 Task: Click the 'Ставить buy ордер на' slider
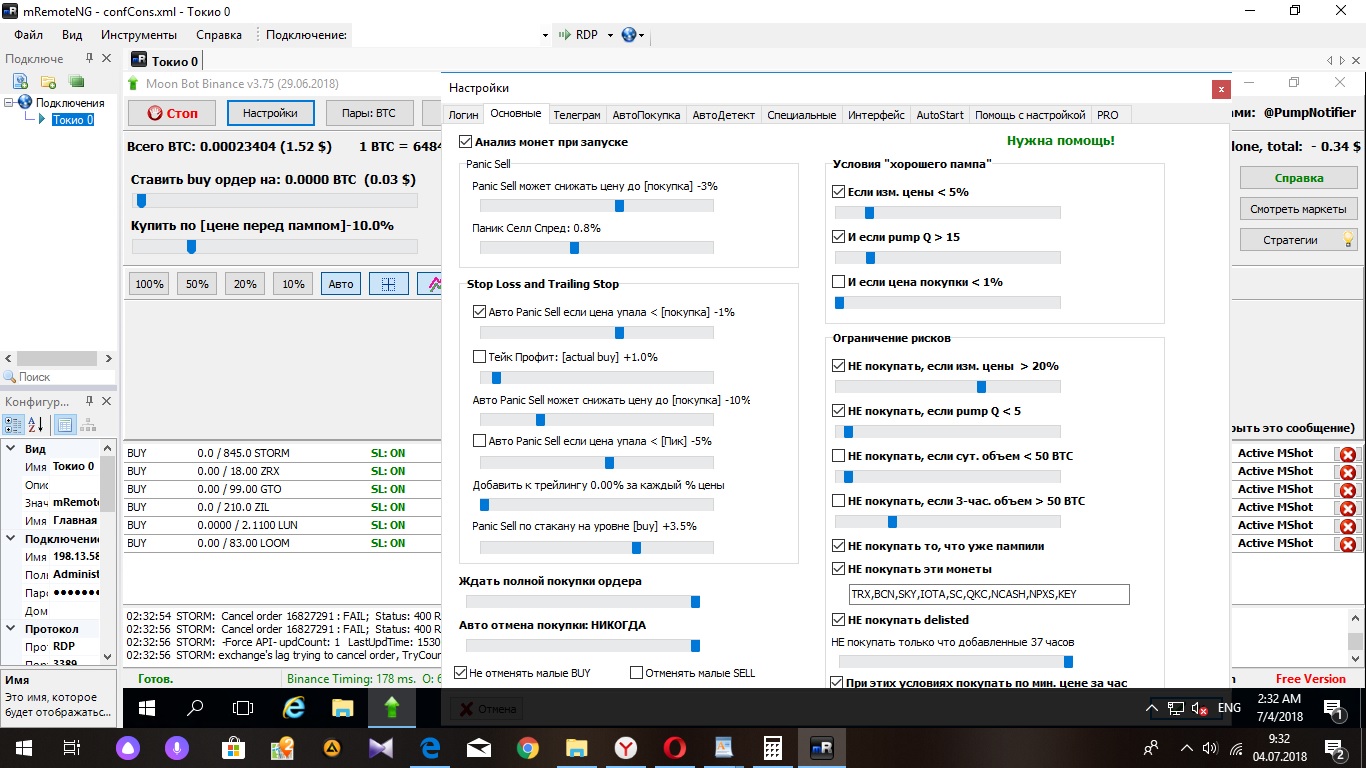point(275,201)
